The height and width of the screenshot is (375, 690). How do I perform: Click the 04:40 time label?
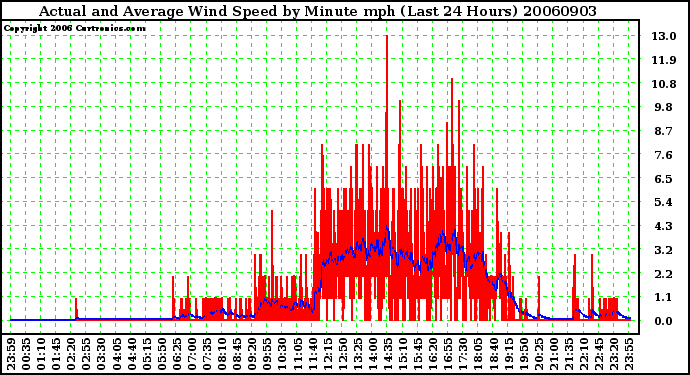click(132, 354)
